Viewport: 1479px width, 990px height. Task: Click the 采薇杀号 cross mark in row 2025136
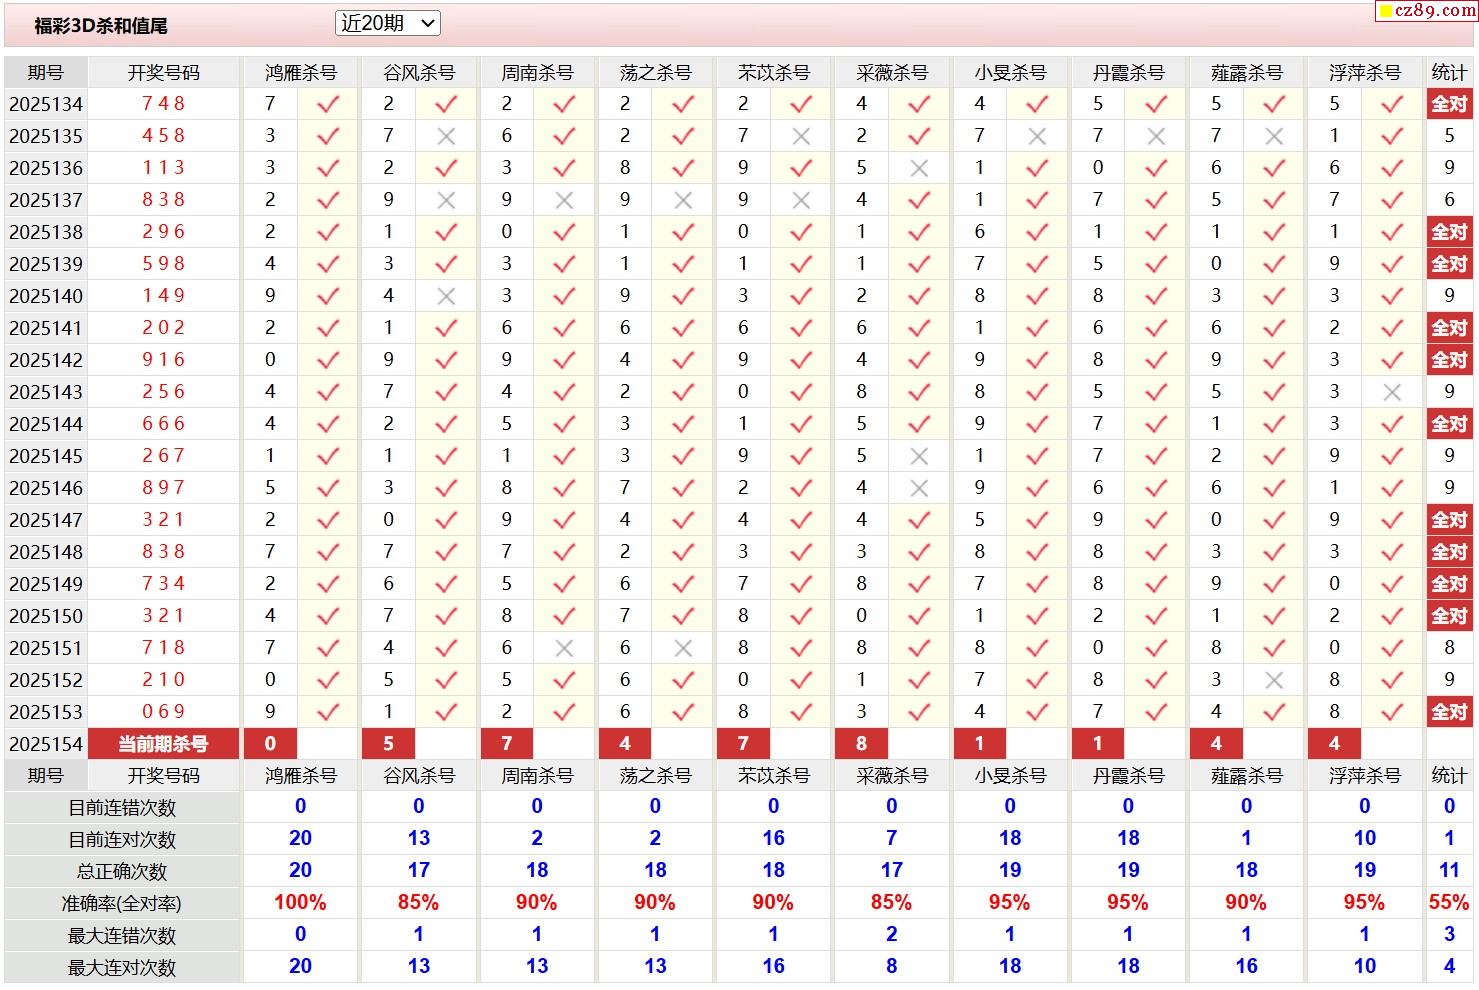coord(919,168)
